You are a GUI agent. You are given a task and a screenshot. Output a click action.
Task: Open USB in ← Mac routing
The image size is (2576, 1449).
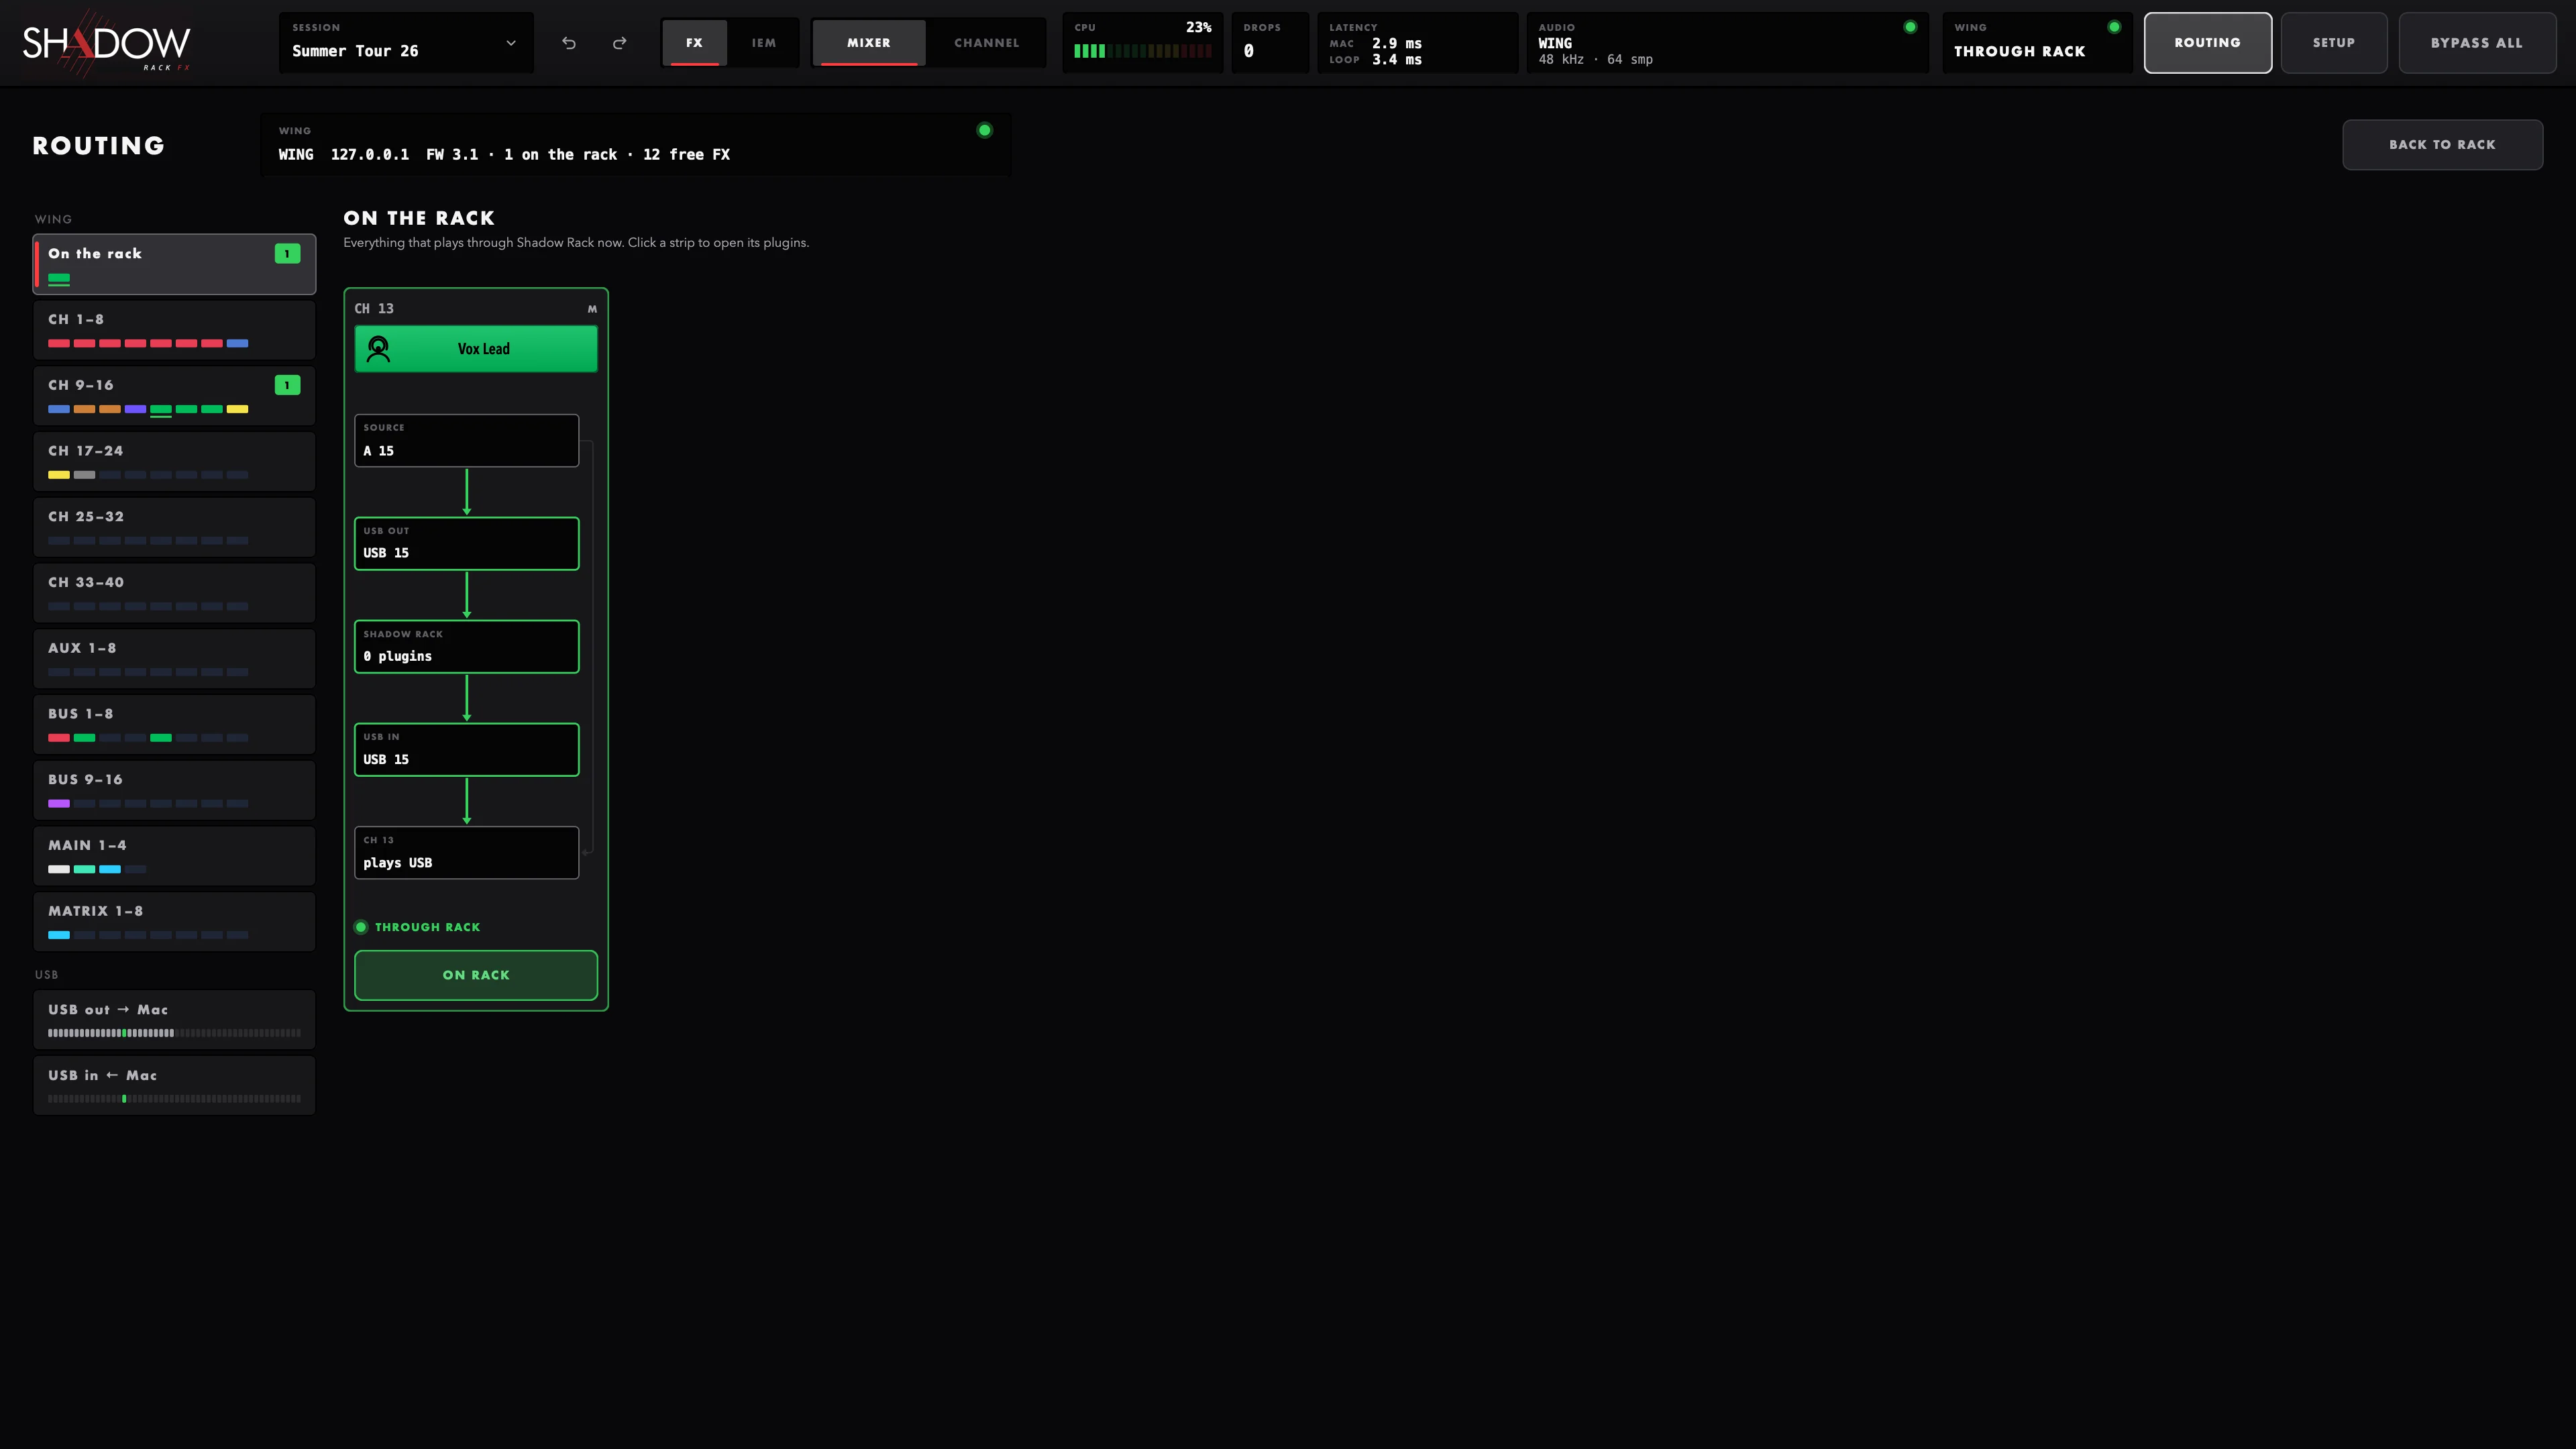point(174,1086)
